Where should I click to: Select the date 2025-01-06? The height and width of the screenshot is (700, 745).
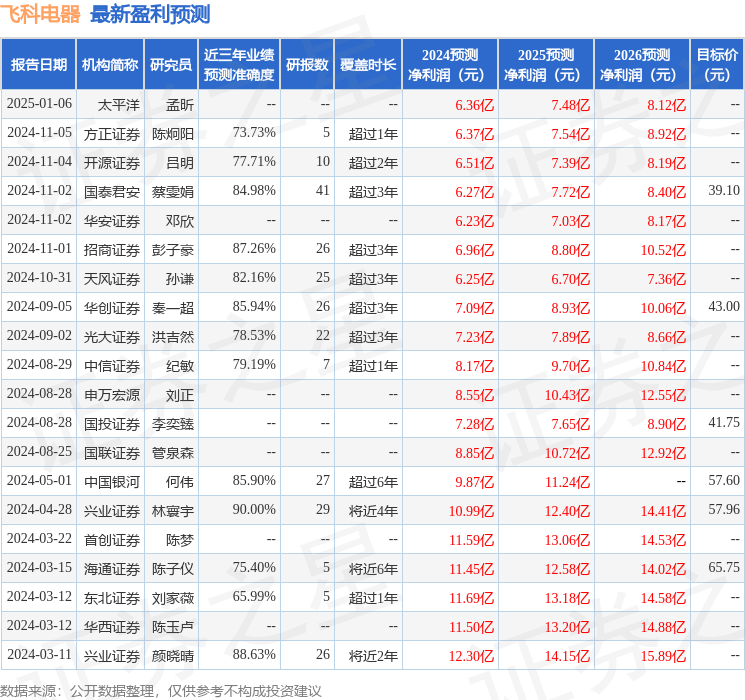[39, 104]
